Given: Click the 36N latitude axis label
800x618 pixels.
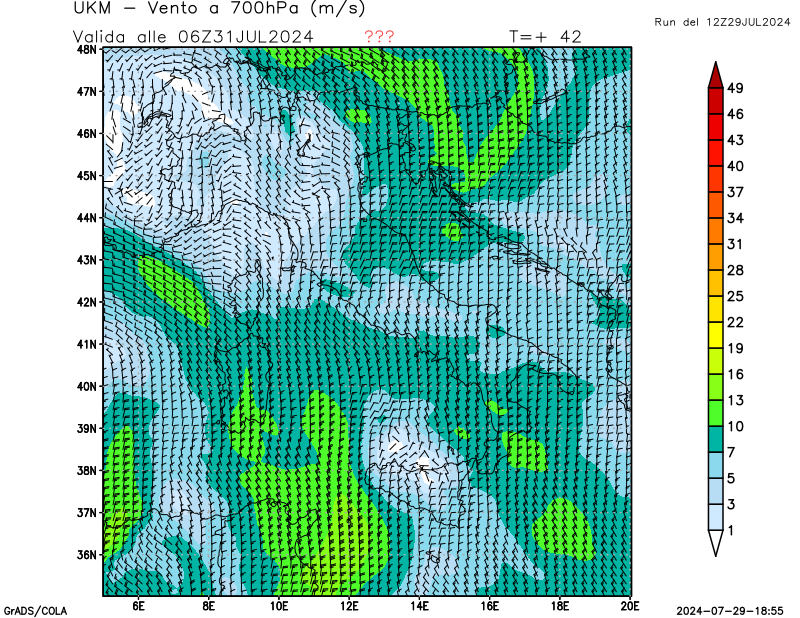Looking at the screenshot, I should coord(87,555).
